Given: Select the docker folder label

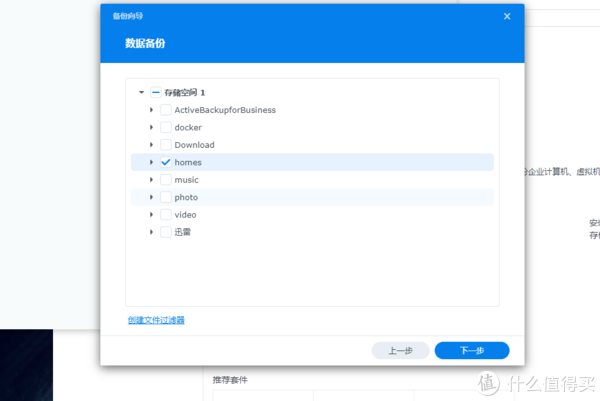Looking at the screenshot, I should click(188, 127).
